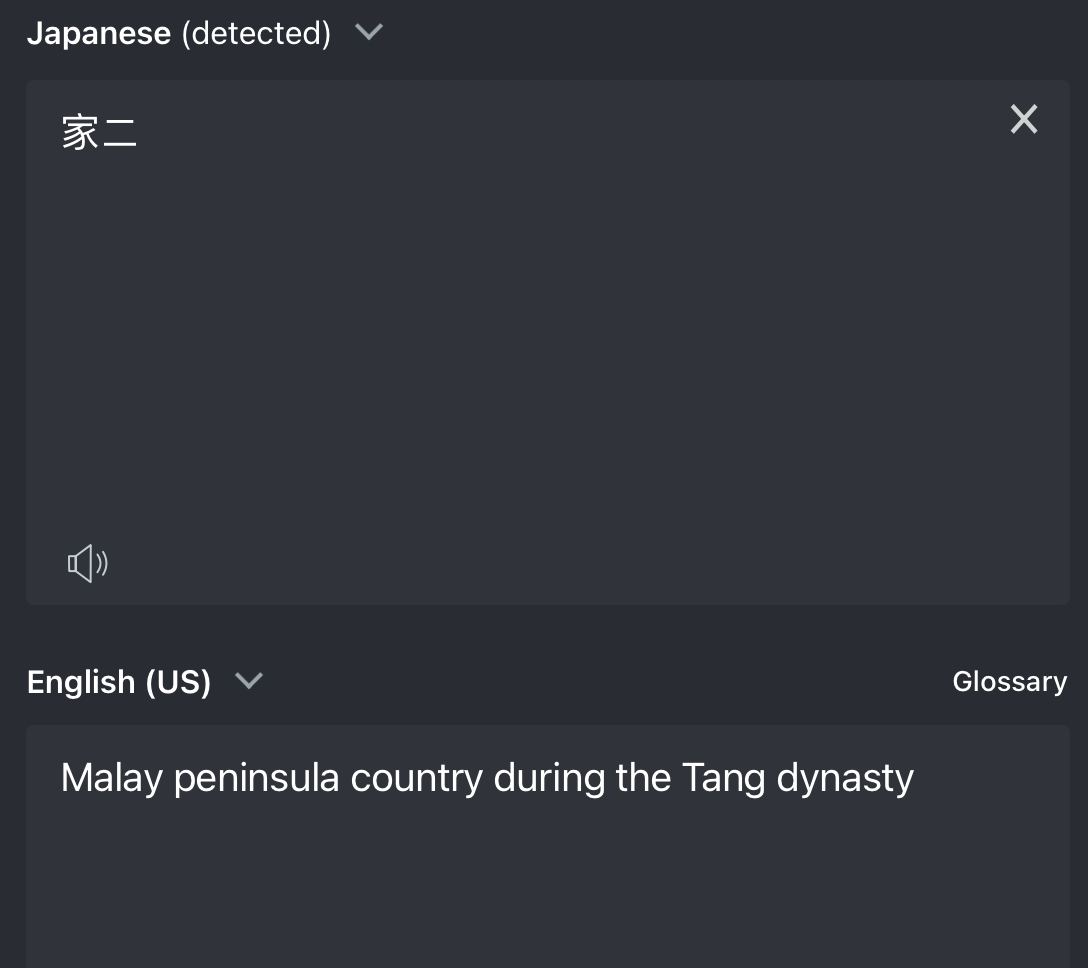Click the "(detected)" language indicator text
The image size is (1088, 968).
[256, 33]
